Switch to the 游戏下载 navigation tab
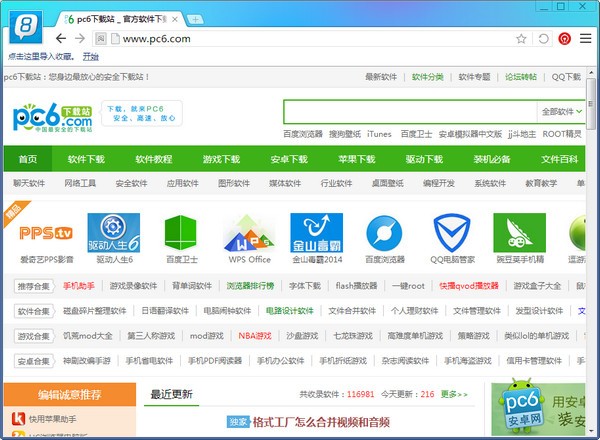 [x=221, y=159]
